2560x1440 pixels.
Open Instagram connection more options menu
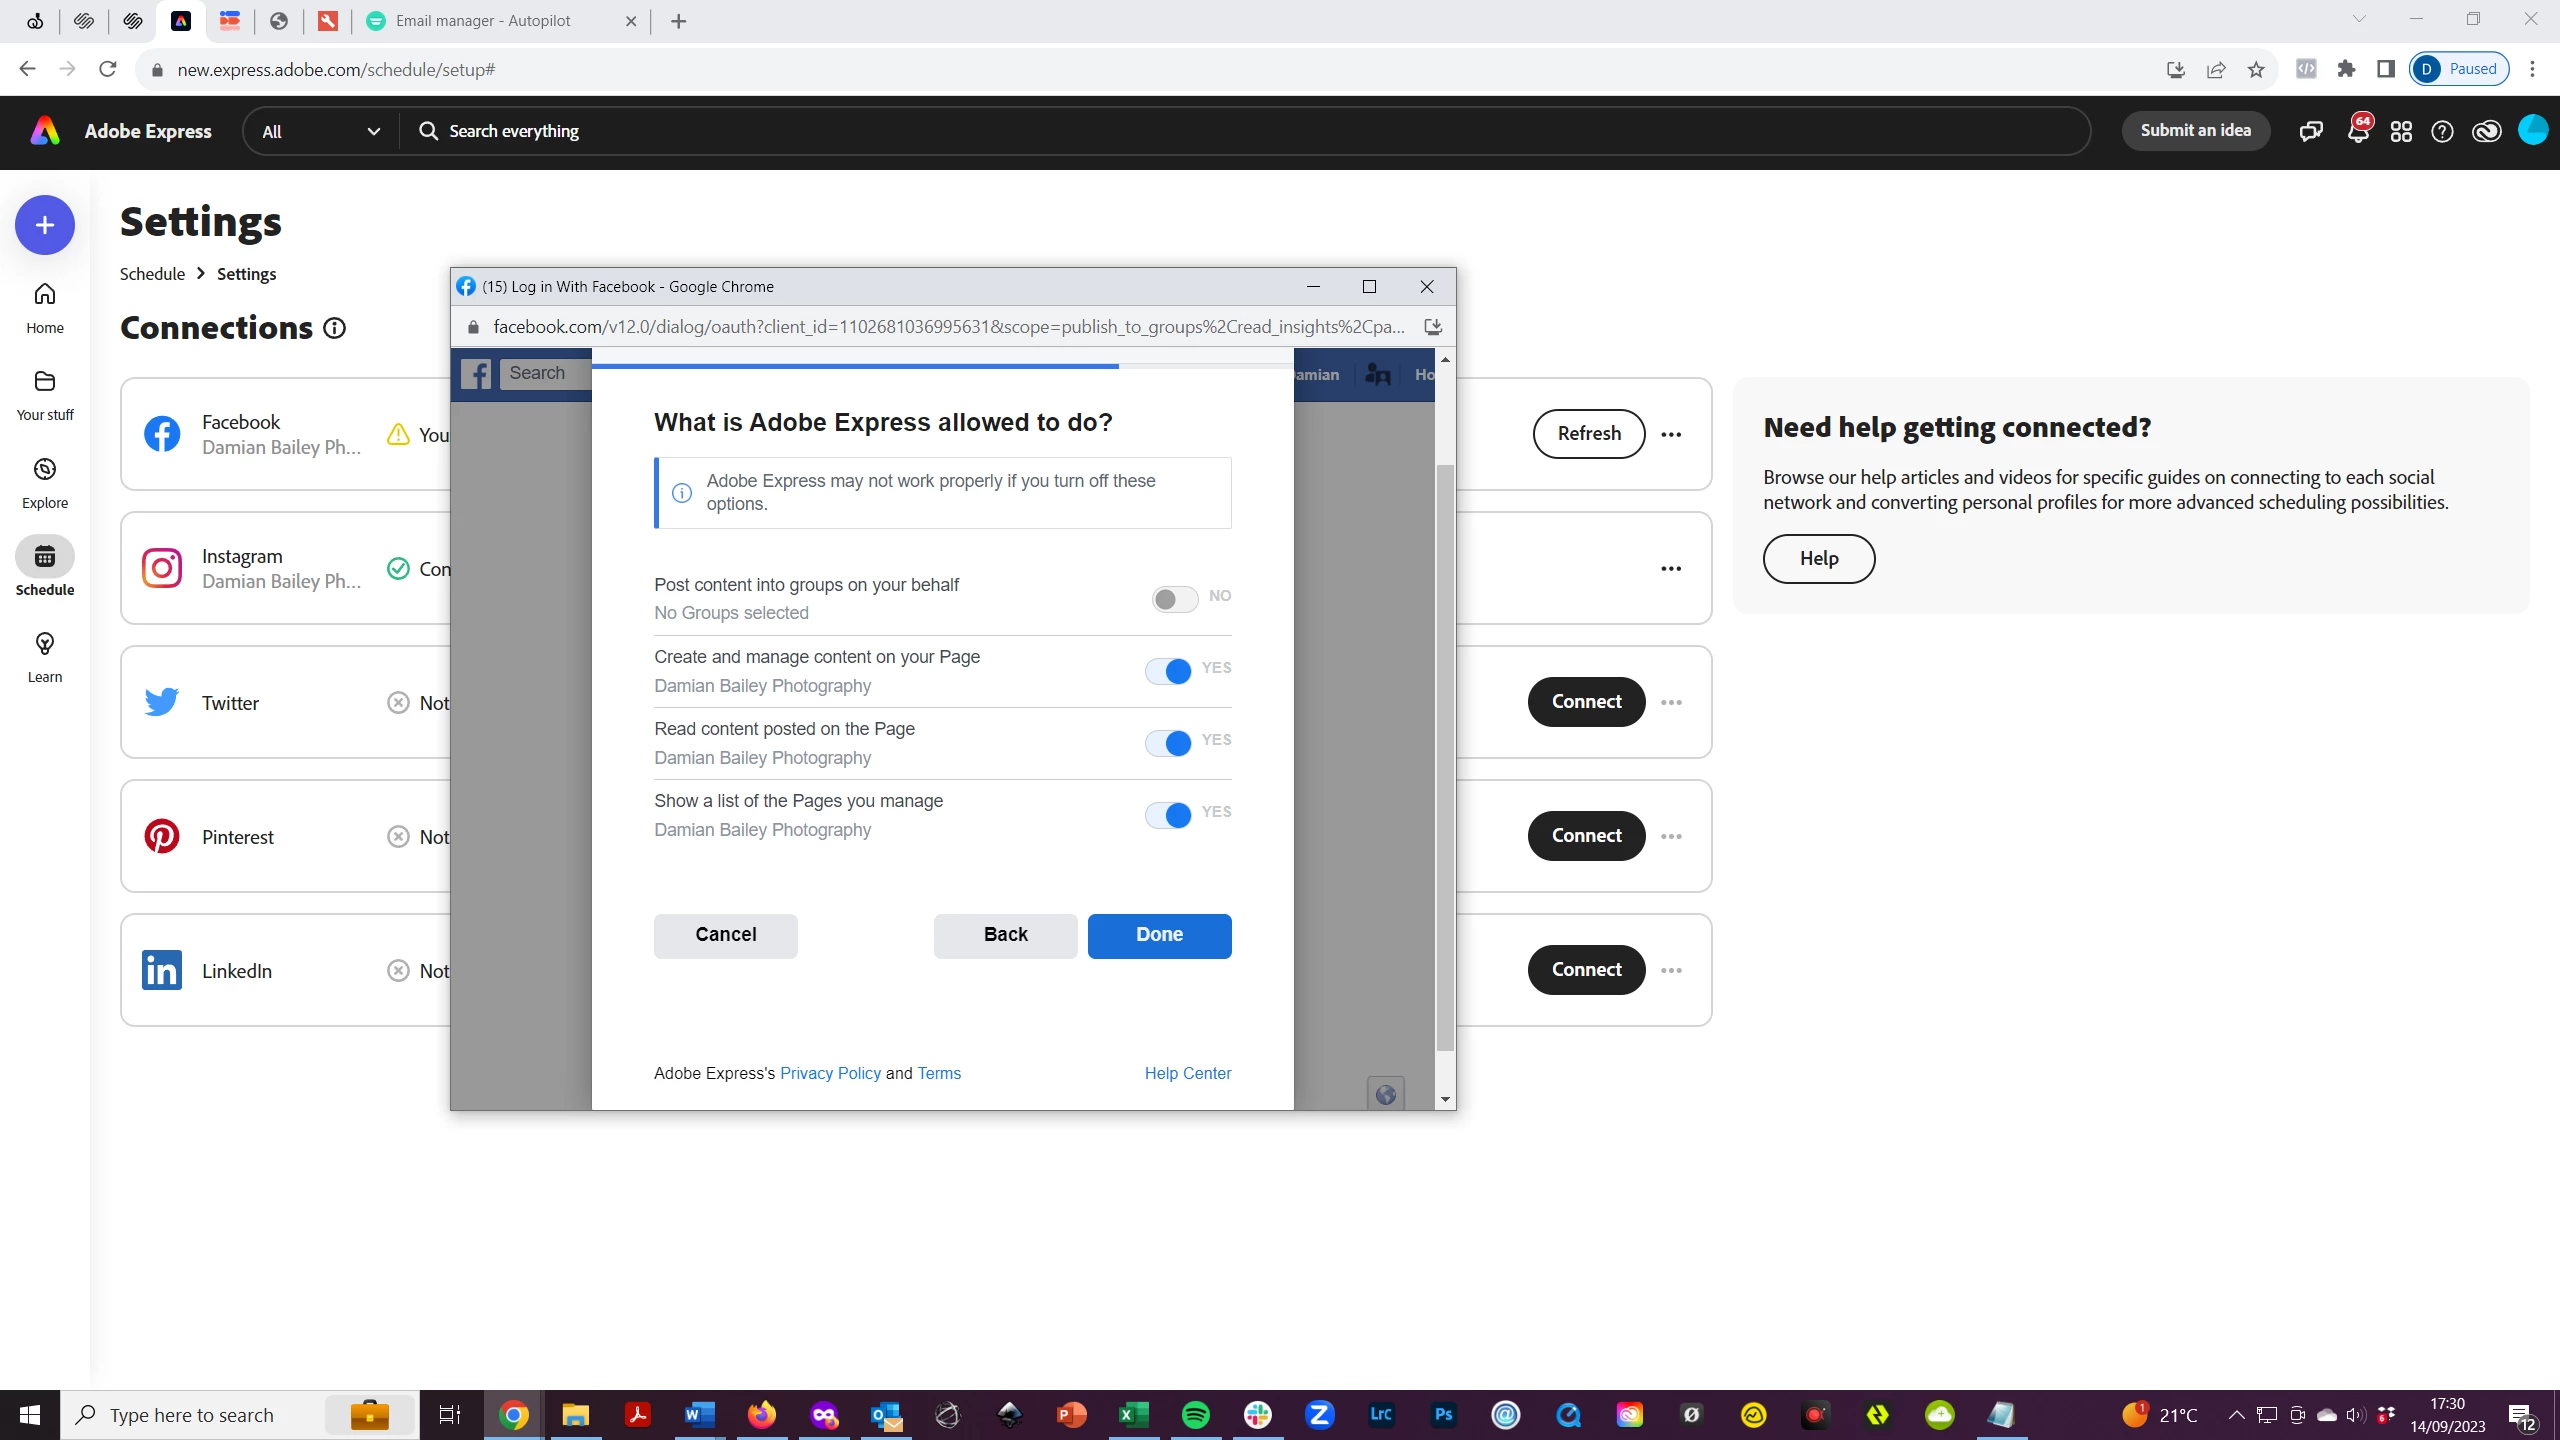click(x=1671, y=568)
